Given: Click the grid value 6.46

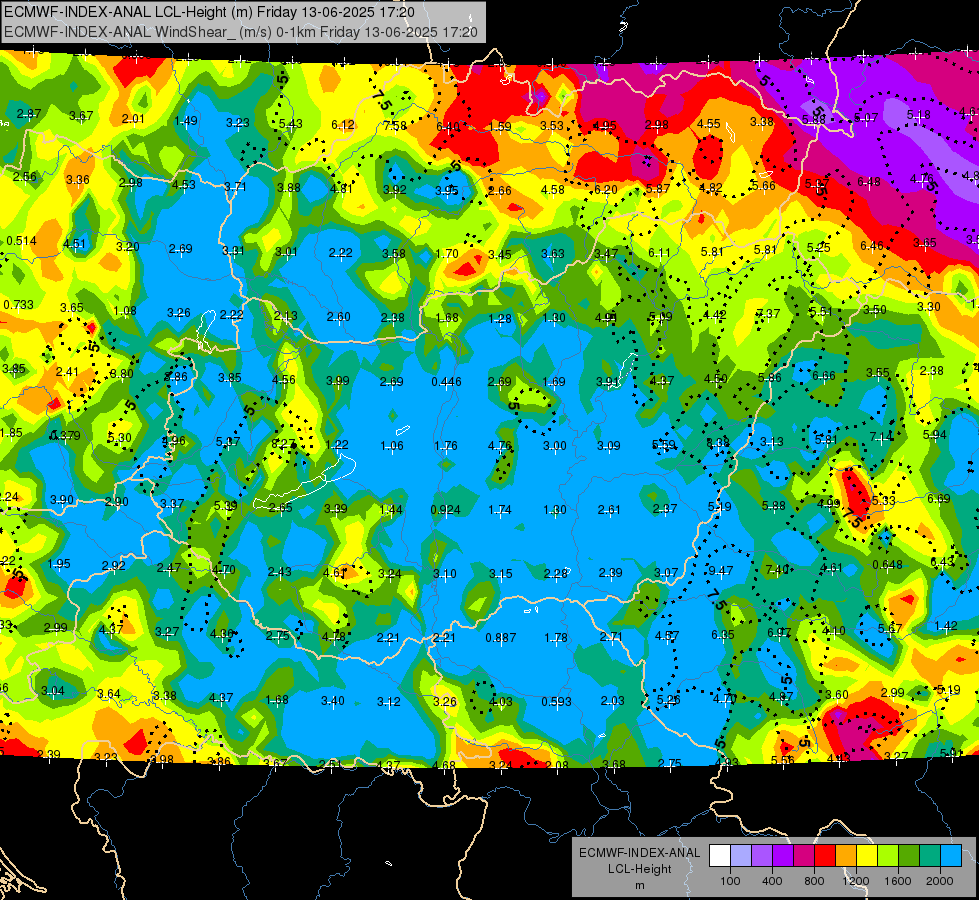Looking at the screenshot, I should [872, 245].
